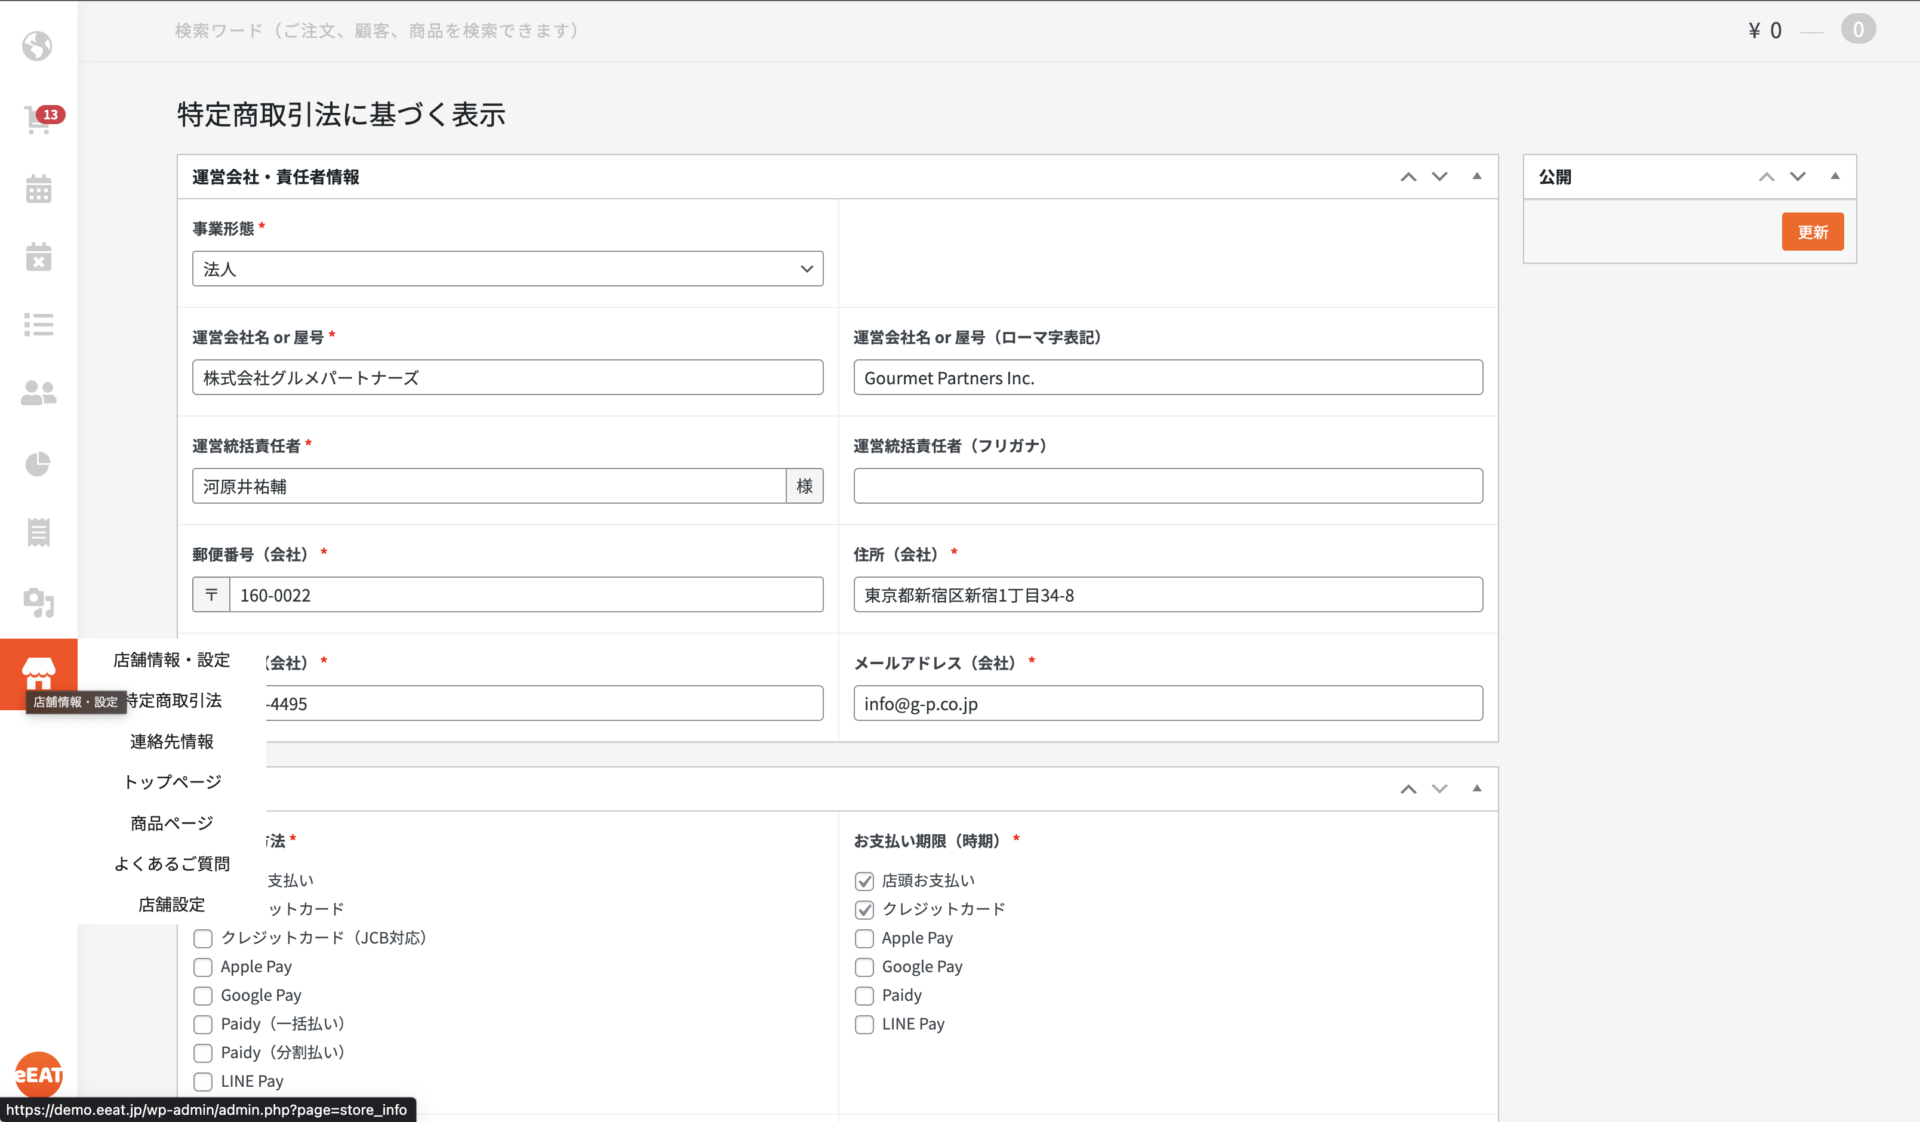
Task: Click the calendar with X icon
Action: [x=39, y=257]
